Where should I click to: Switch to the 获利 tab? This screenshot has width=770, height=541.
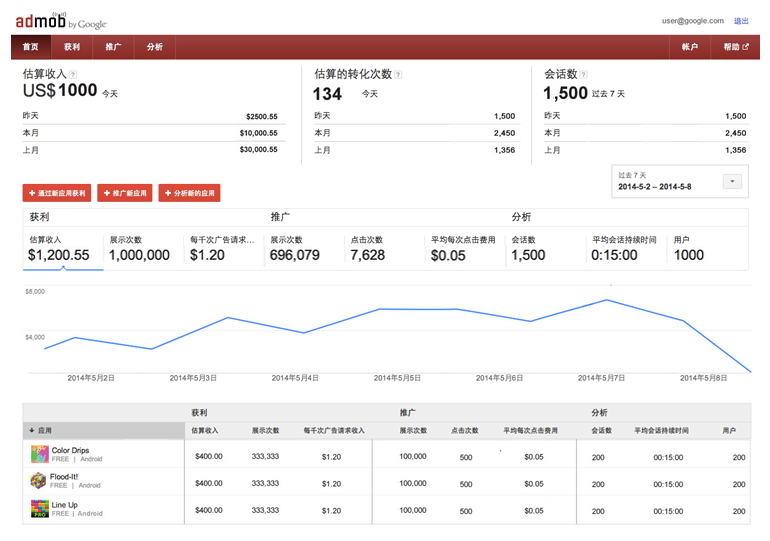72,47
